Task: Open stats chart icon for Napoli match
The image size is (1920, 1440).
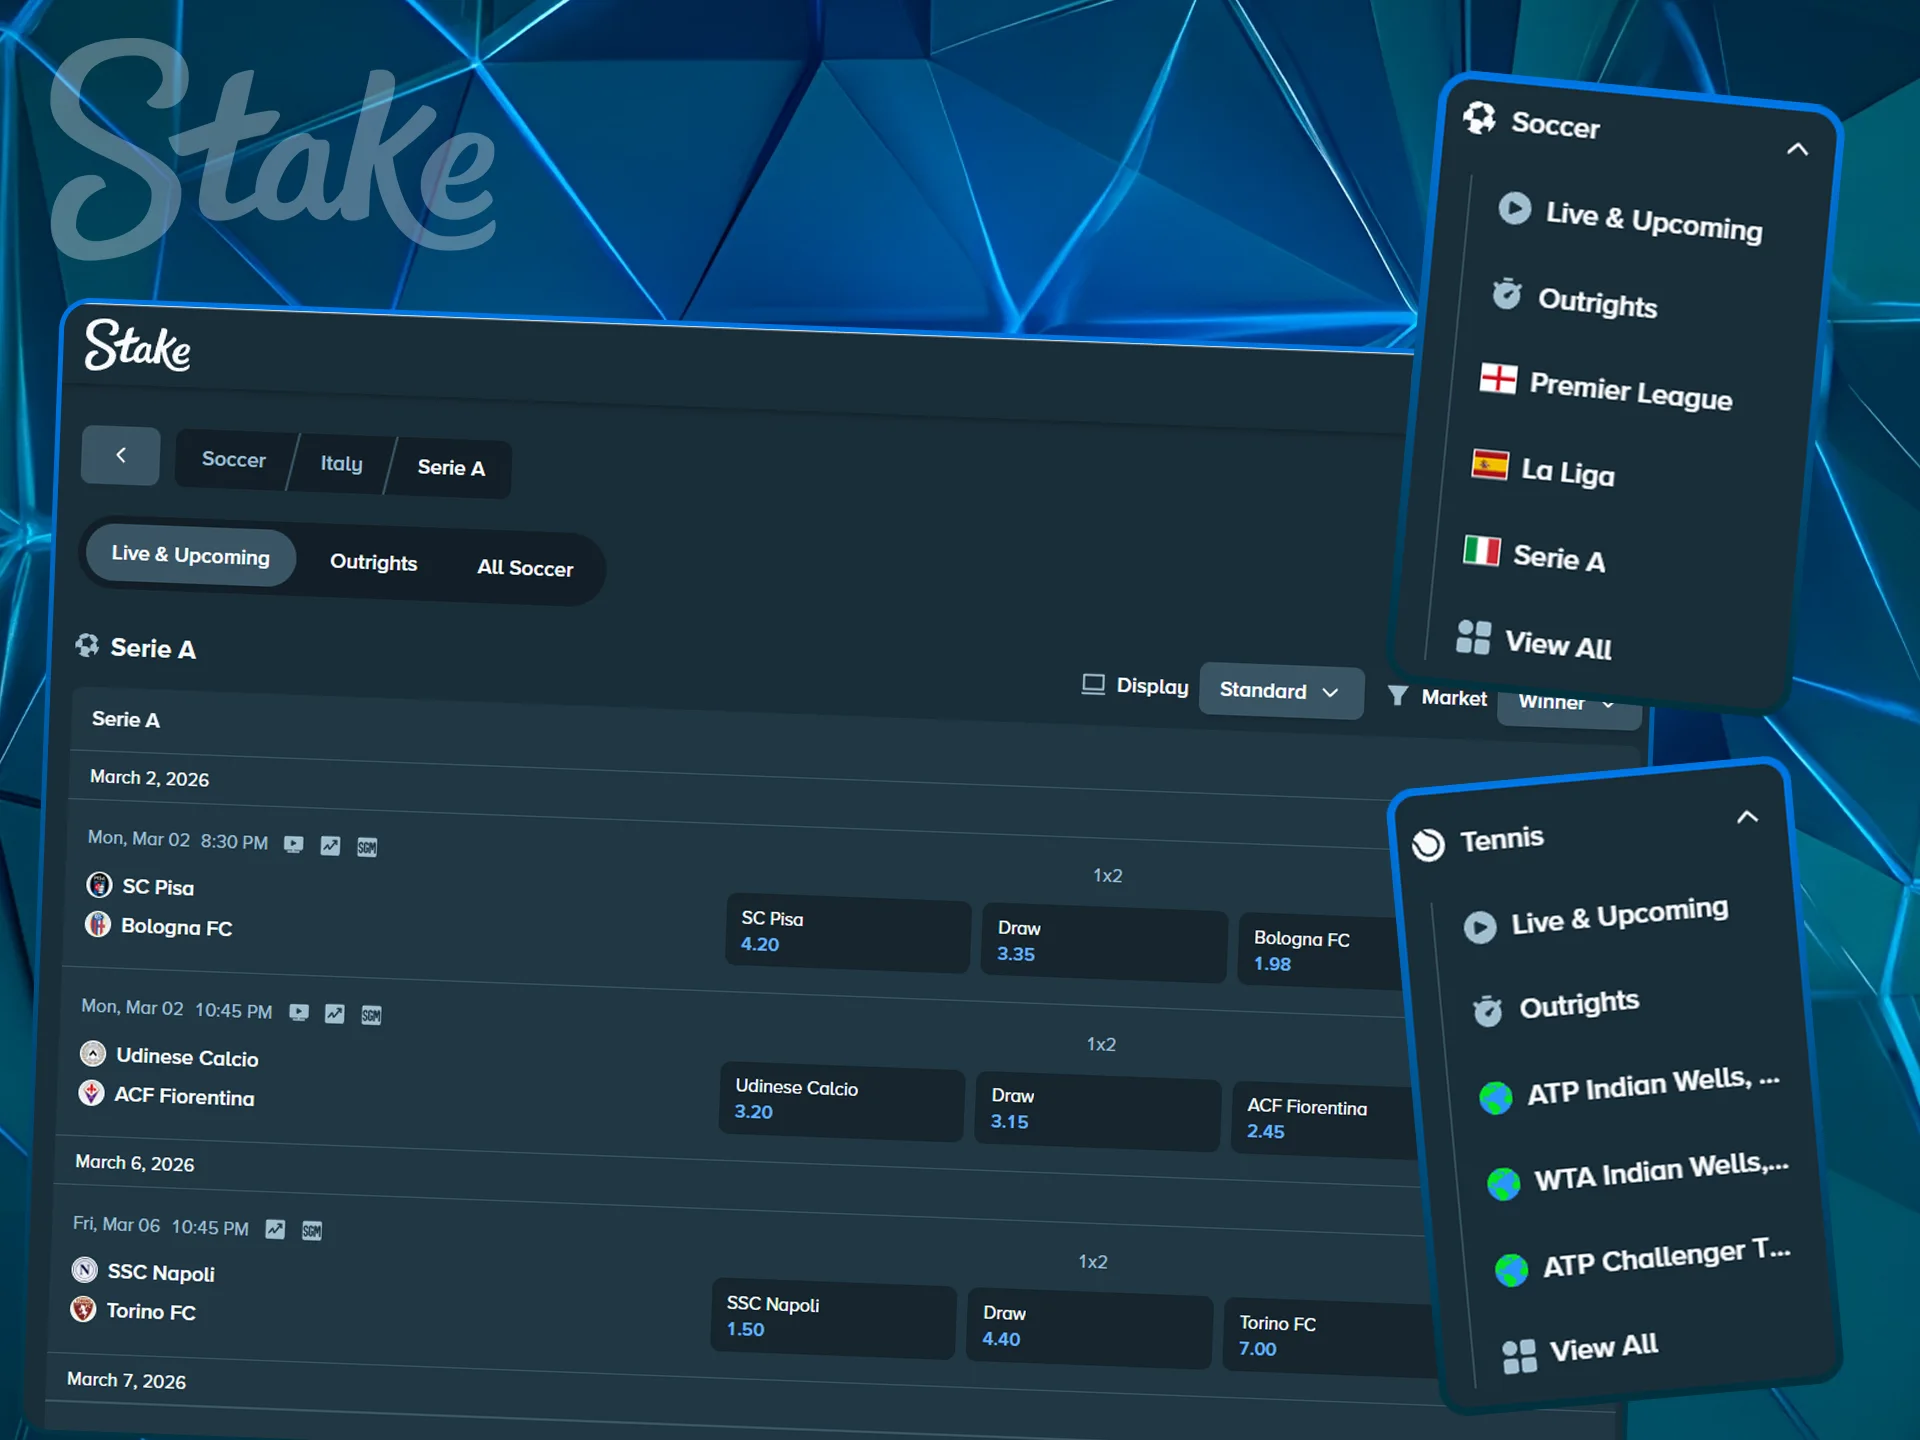Action: click(x=275, y=1229)
